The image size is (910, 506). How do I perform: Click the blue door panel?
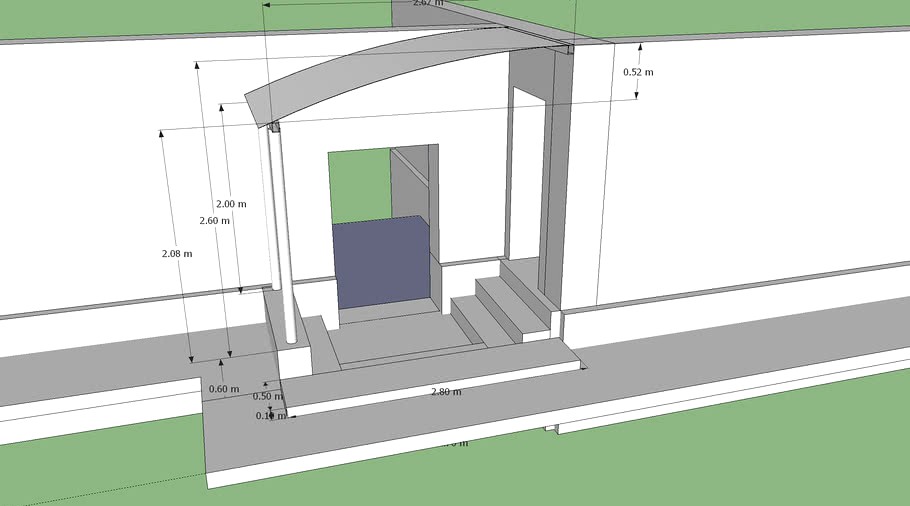[x=380, y=262]
